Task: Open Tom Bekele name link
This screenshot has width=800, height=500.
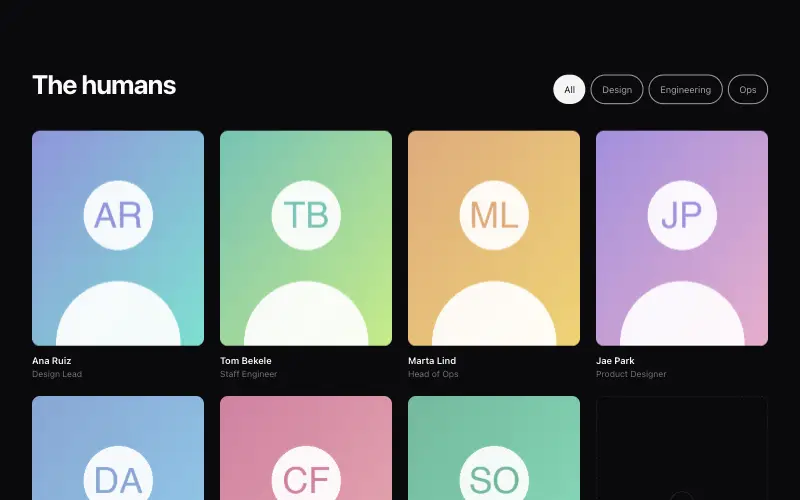Action: 245,361
